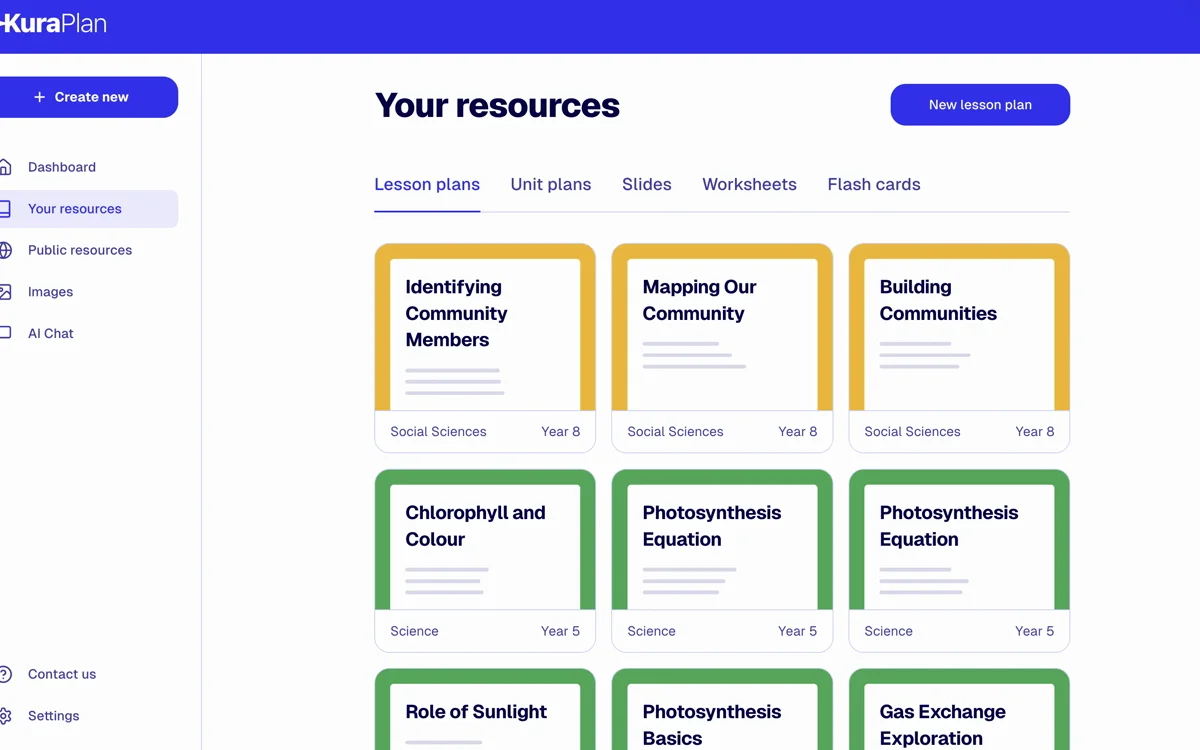This screenshot has width=1200, height=750.
Task: Open Chlorophyll and Colour lesson card
Action: point(485,561)
